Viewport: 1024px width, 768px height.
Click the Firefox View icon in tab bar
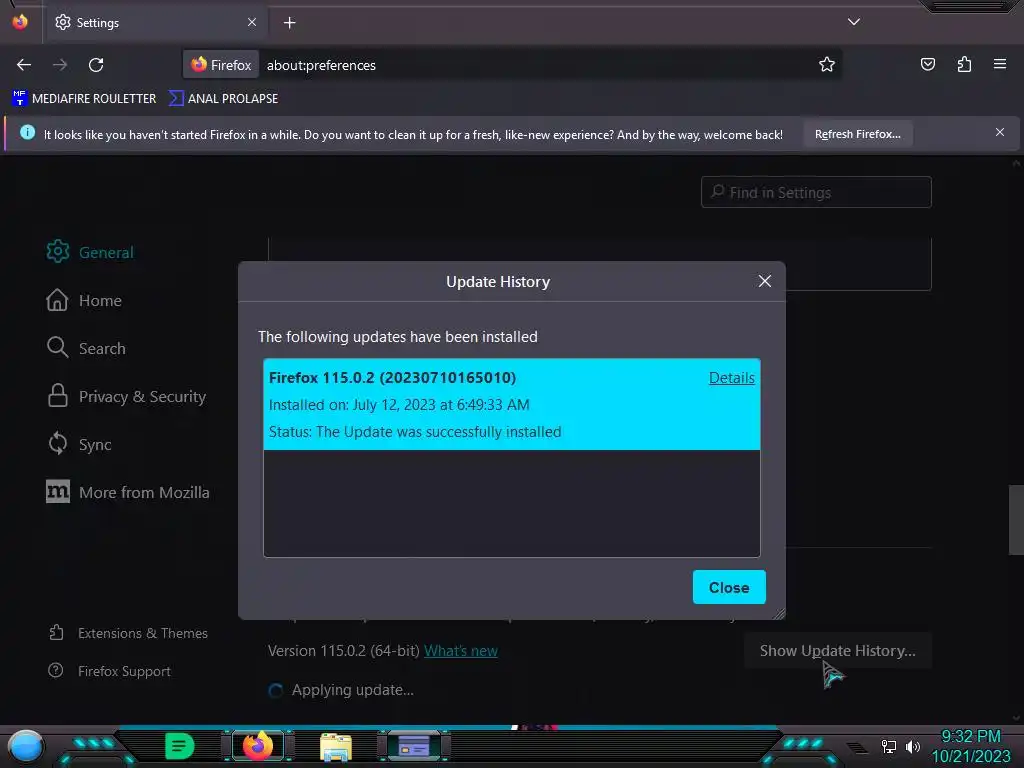tap(20, 22)
